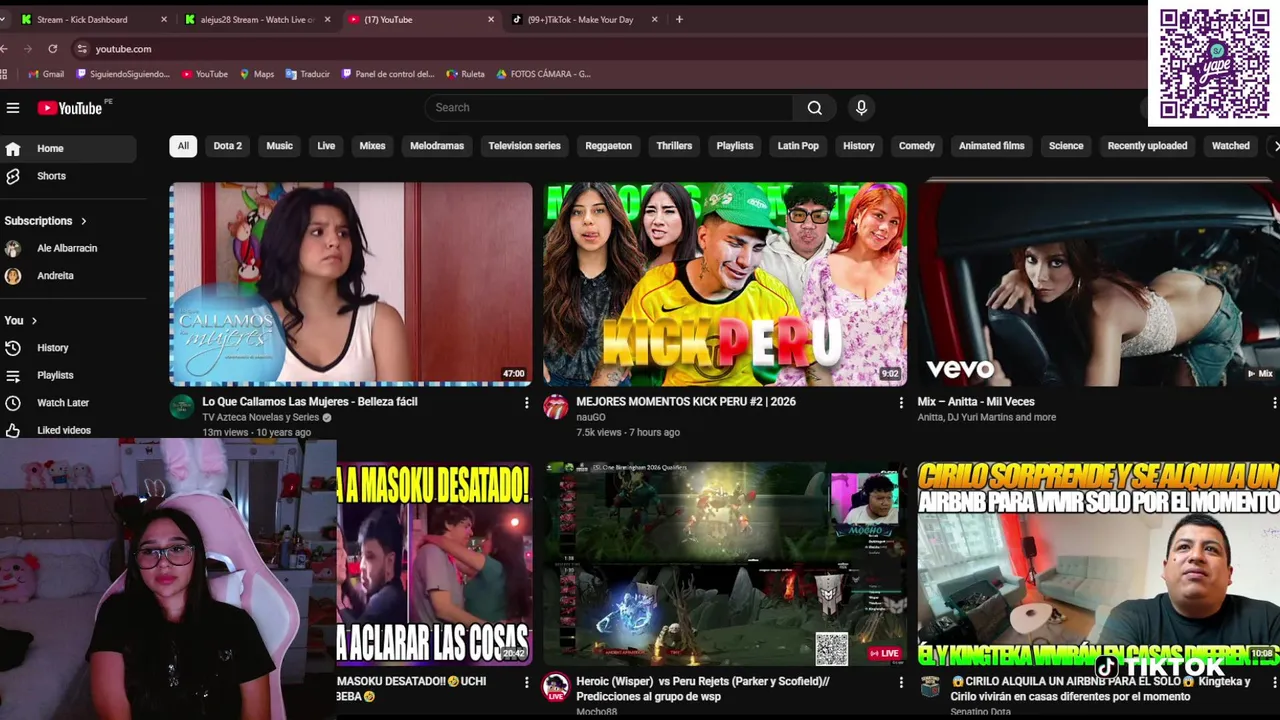The height and width of the screenshot is (720, 1280).
Task: Filter by Comedy chip
Action: [x=916, y=146]
